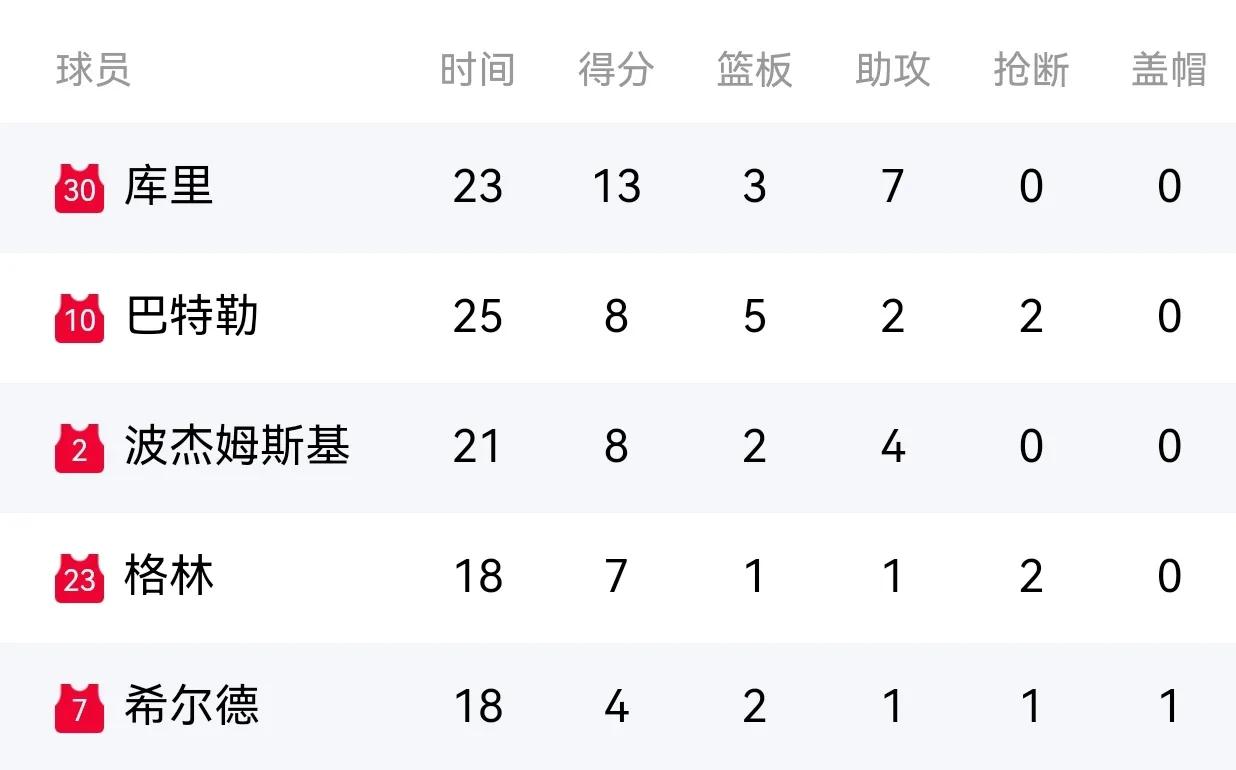Select 库里's 13 points cell
The width and height of the screenshot is (1236, 770).
point(616,187)
